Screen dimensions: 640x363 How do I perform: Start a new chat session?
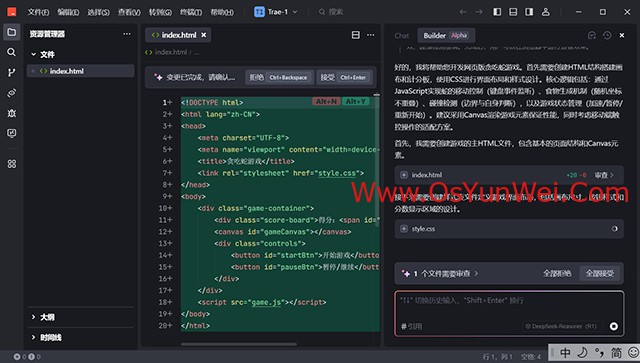[592, 36]
